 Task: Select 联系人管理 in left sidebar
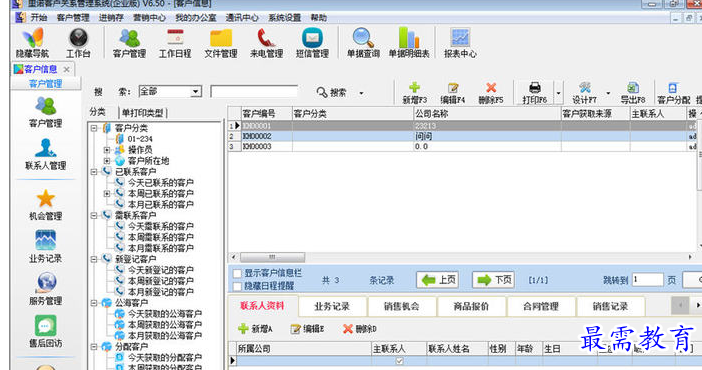point(45,155)
